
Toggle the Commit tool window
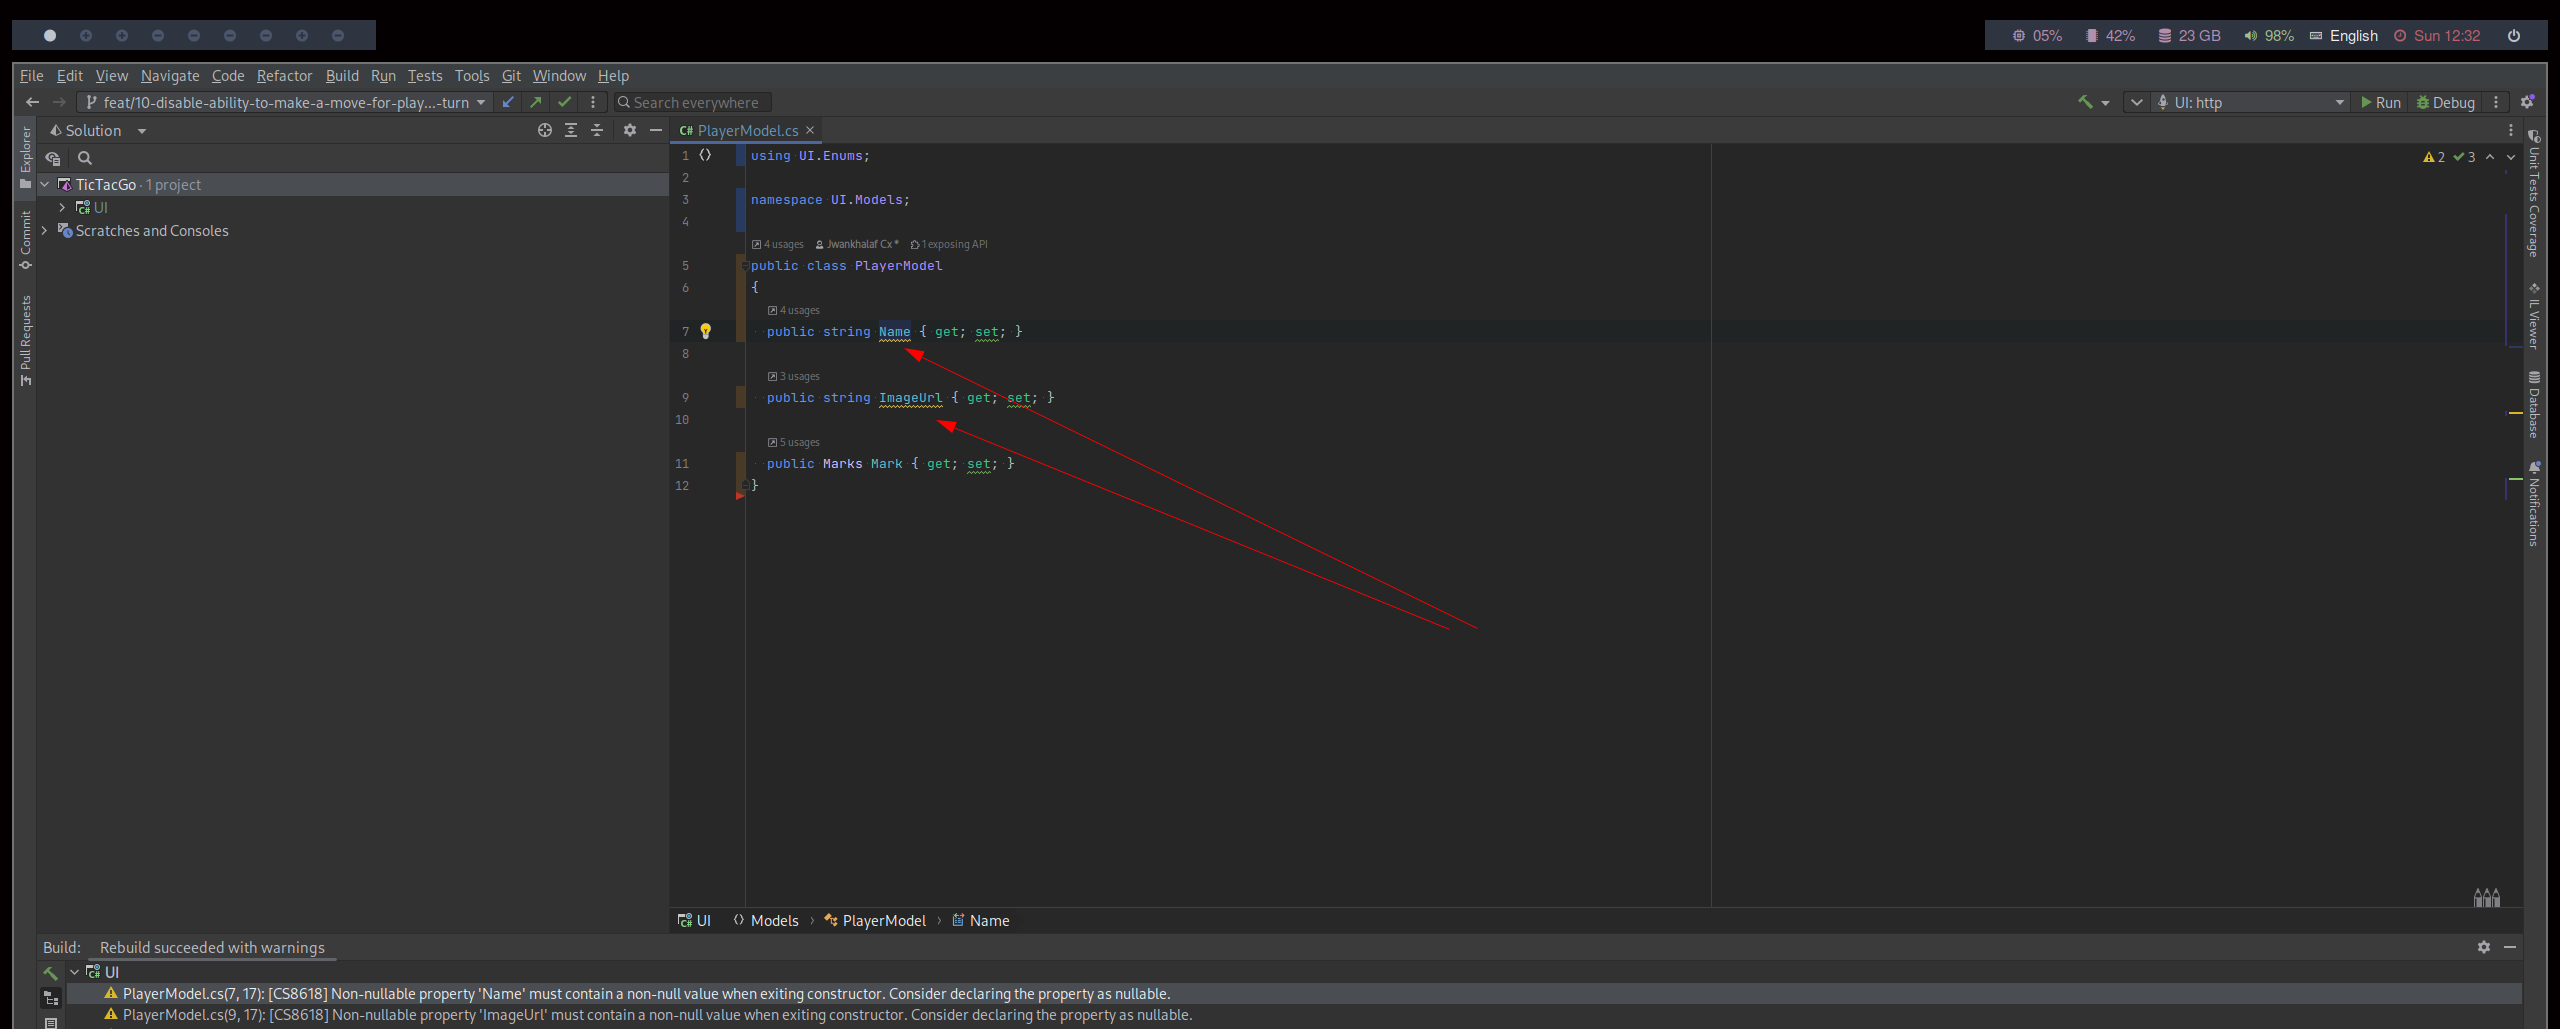click(26, 240)
